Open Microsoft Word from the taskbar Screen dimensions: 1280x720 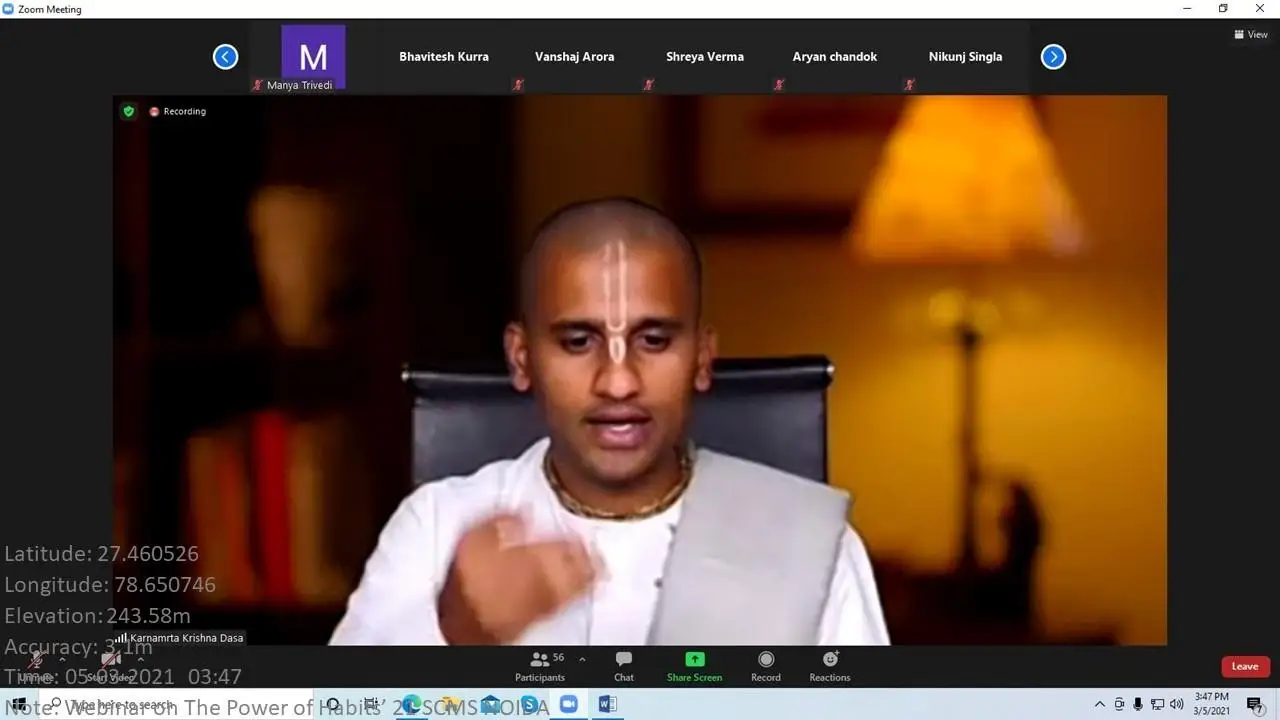(x=607, y=704)
